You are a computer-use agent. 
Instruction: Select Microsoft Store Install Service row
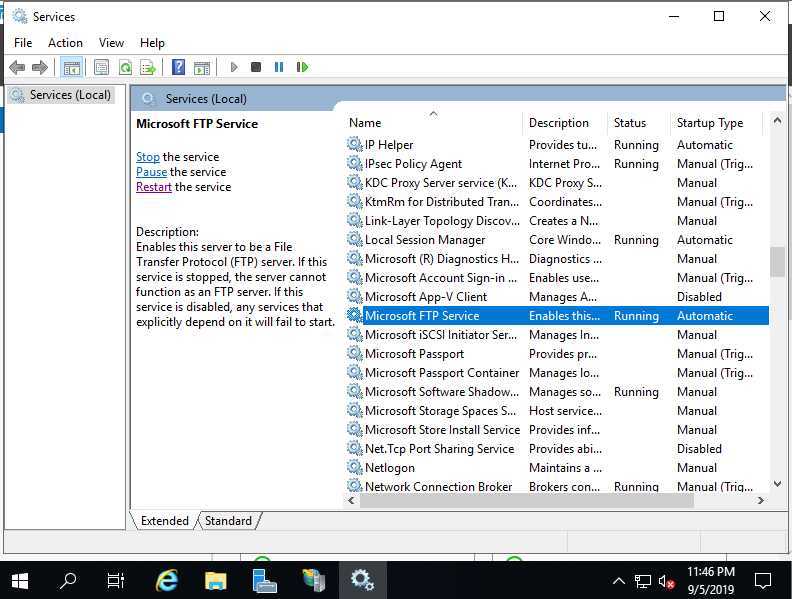pos(558,430)
